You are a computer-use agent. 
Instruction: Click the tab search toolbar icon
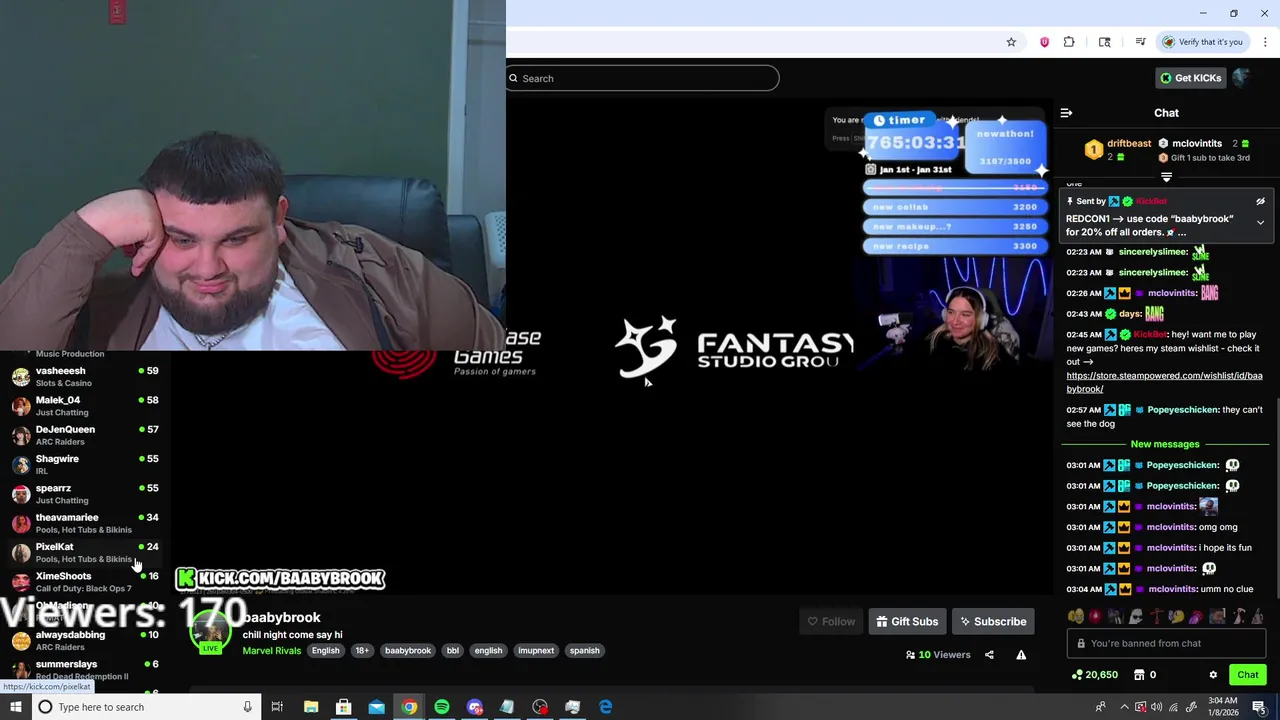(x=1104, y=42)
